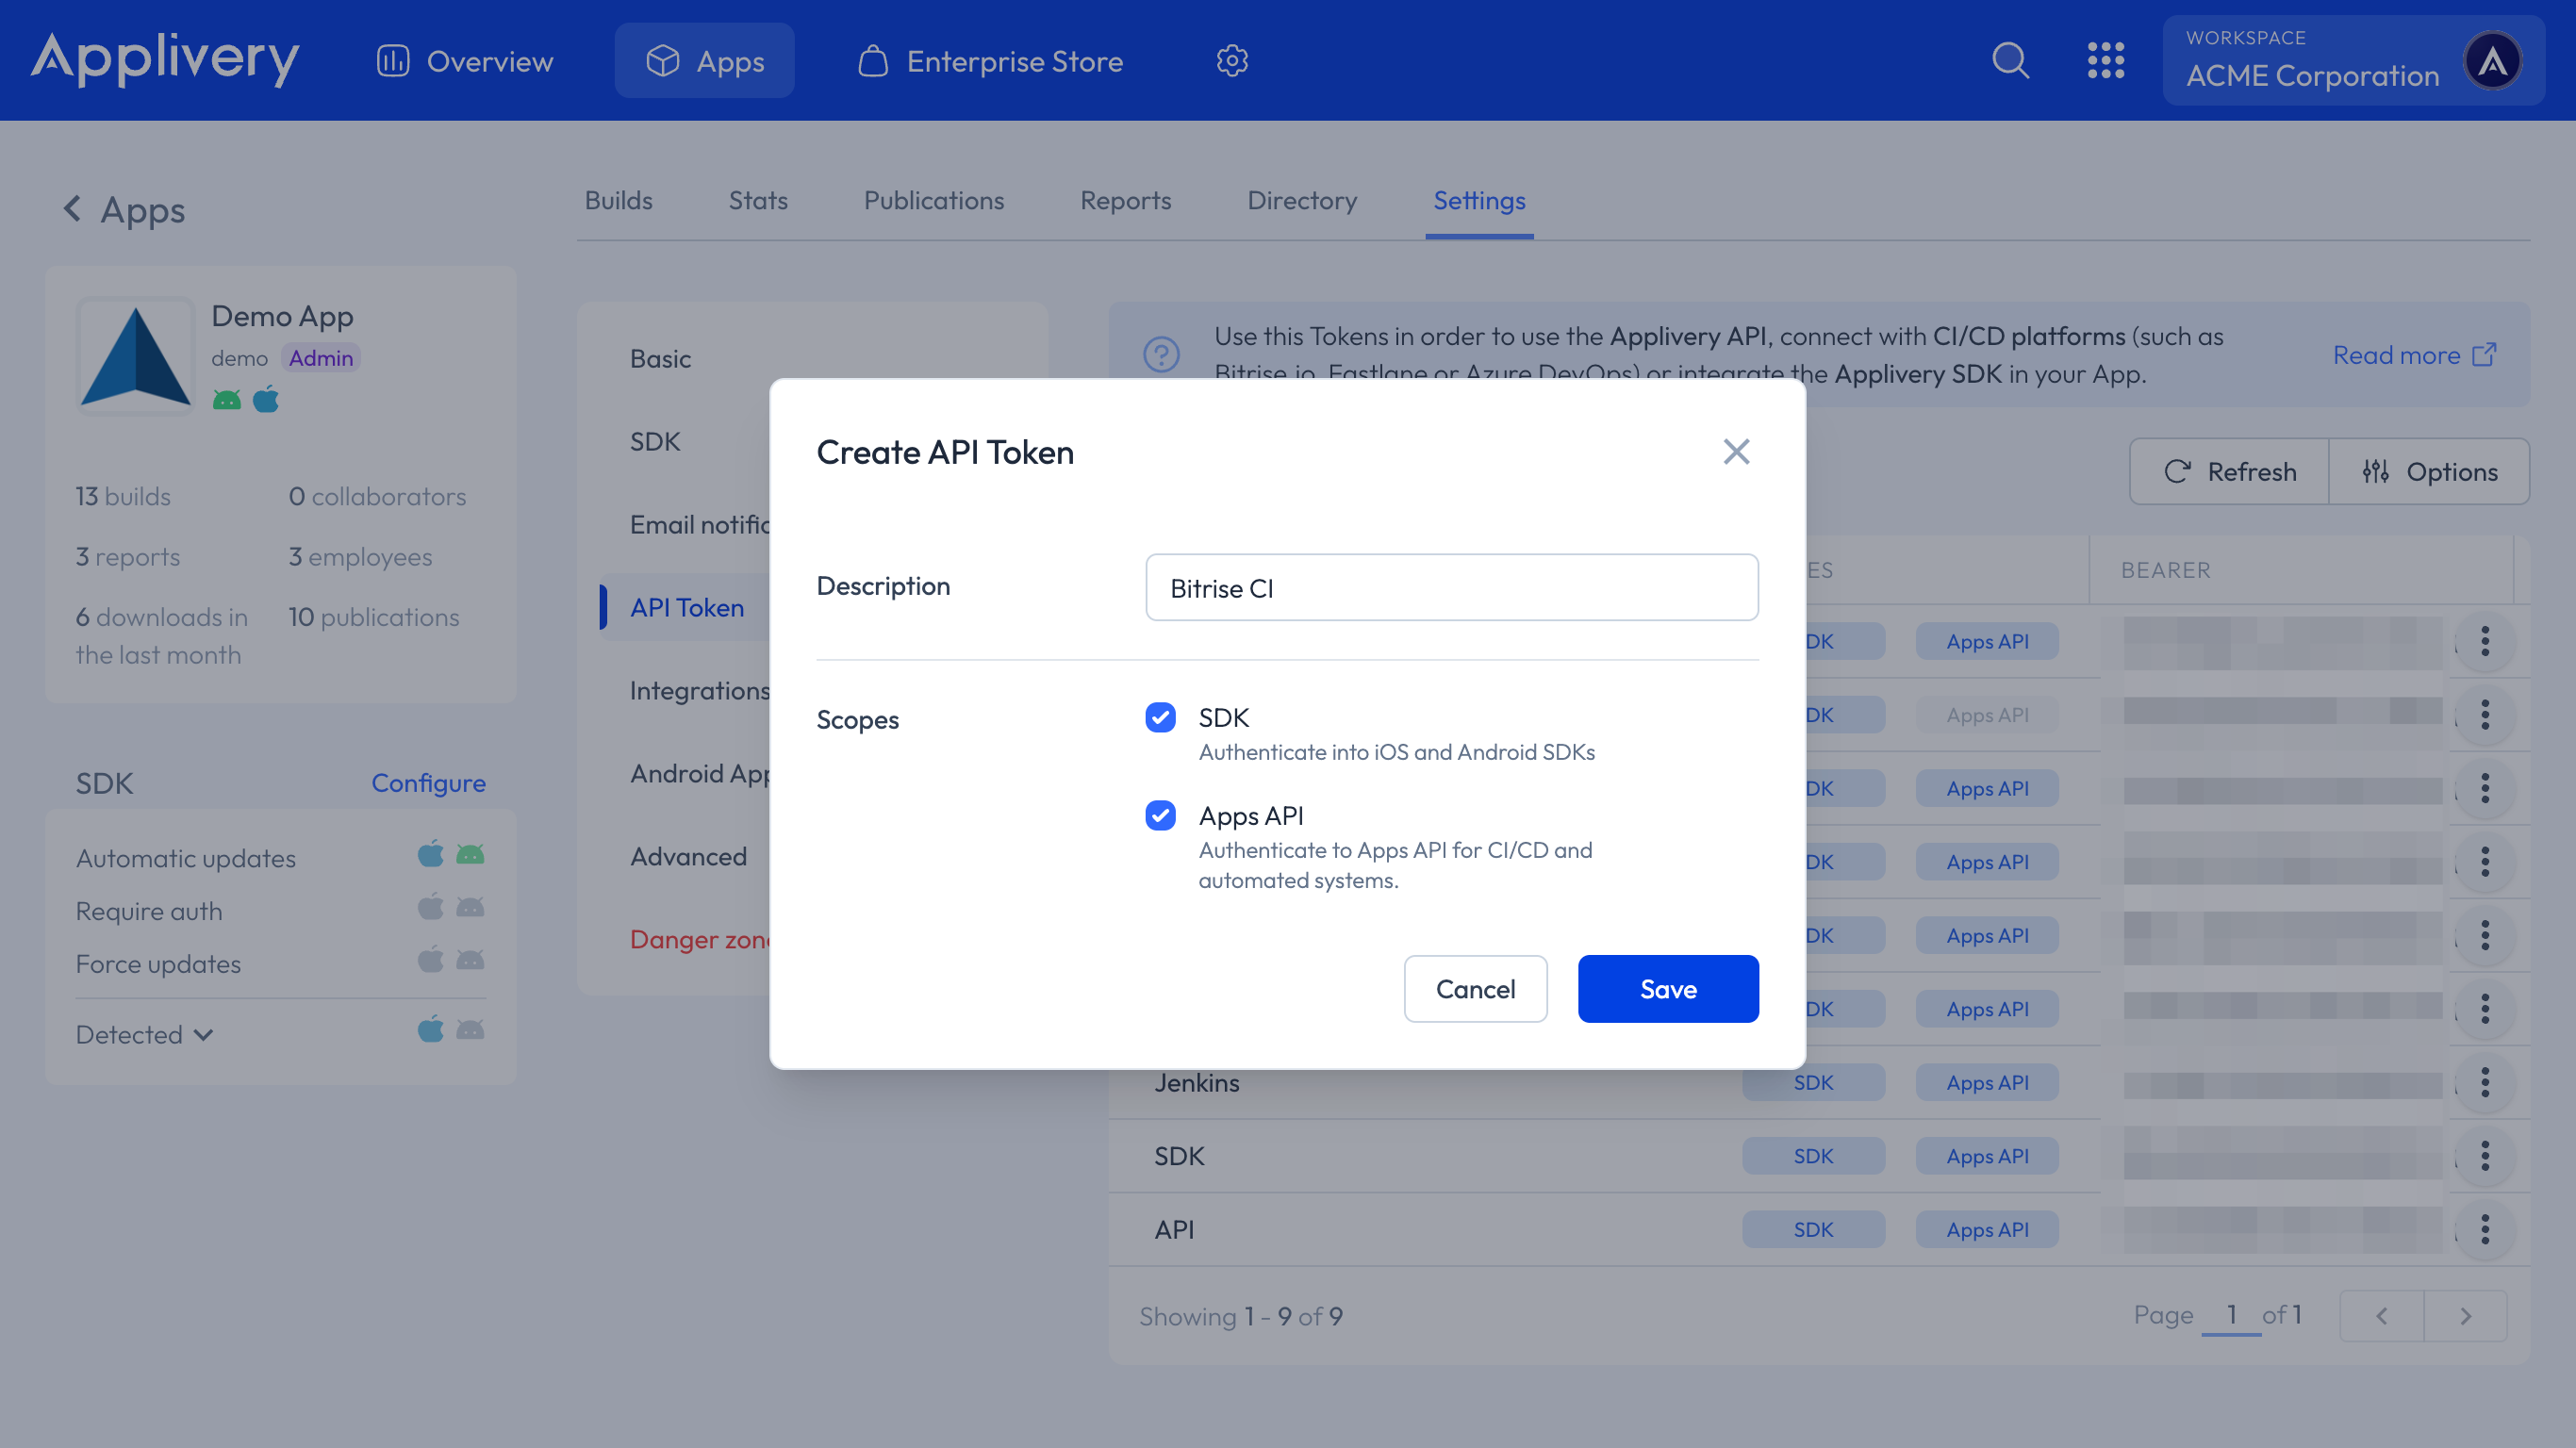
Task: Open the Enterprise Store bag icon
Action: click(x=873, y=60)
